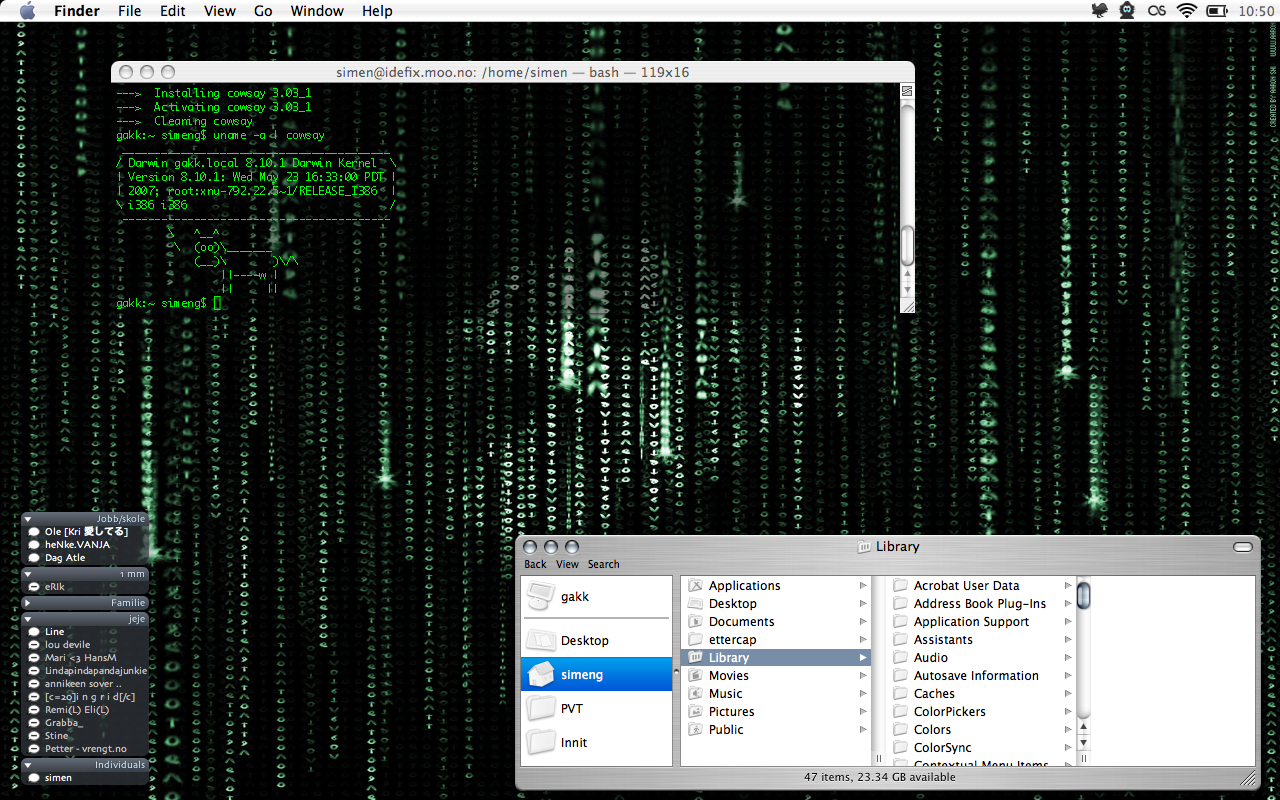Viewport: 1280px width, 800px height.
Task: Select the gakk disk in Finder sidebar
Action: [596, 597]
